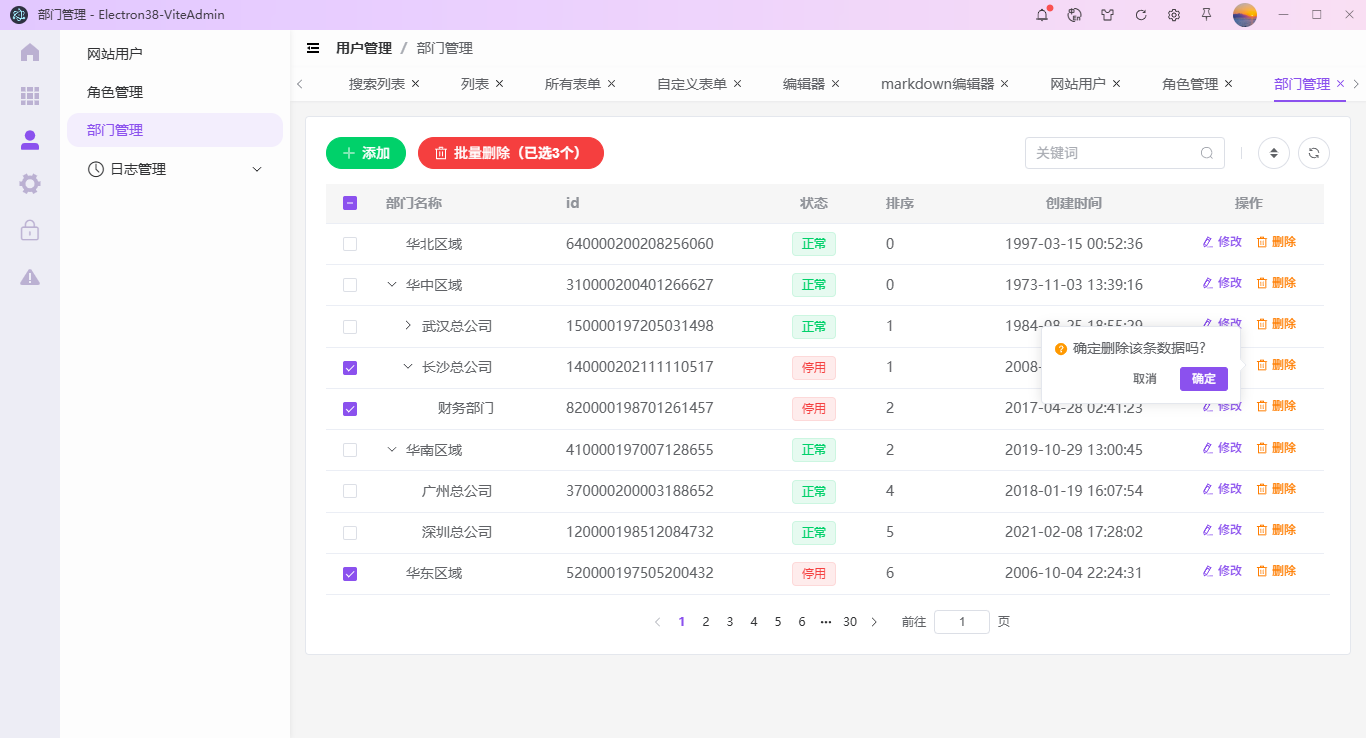Viewport: 1366px width, 738px height.
Task: Pin the window using the pin icon
Action: click(x=1206, y=14)
